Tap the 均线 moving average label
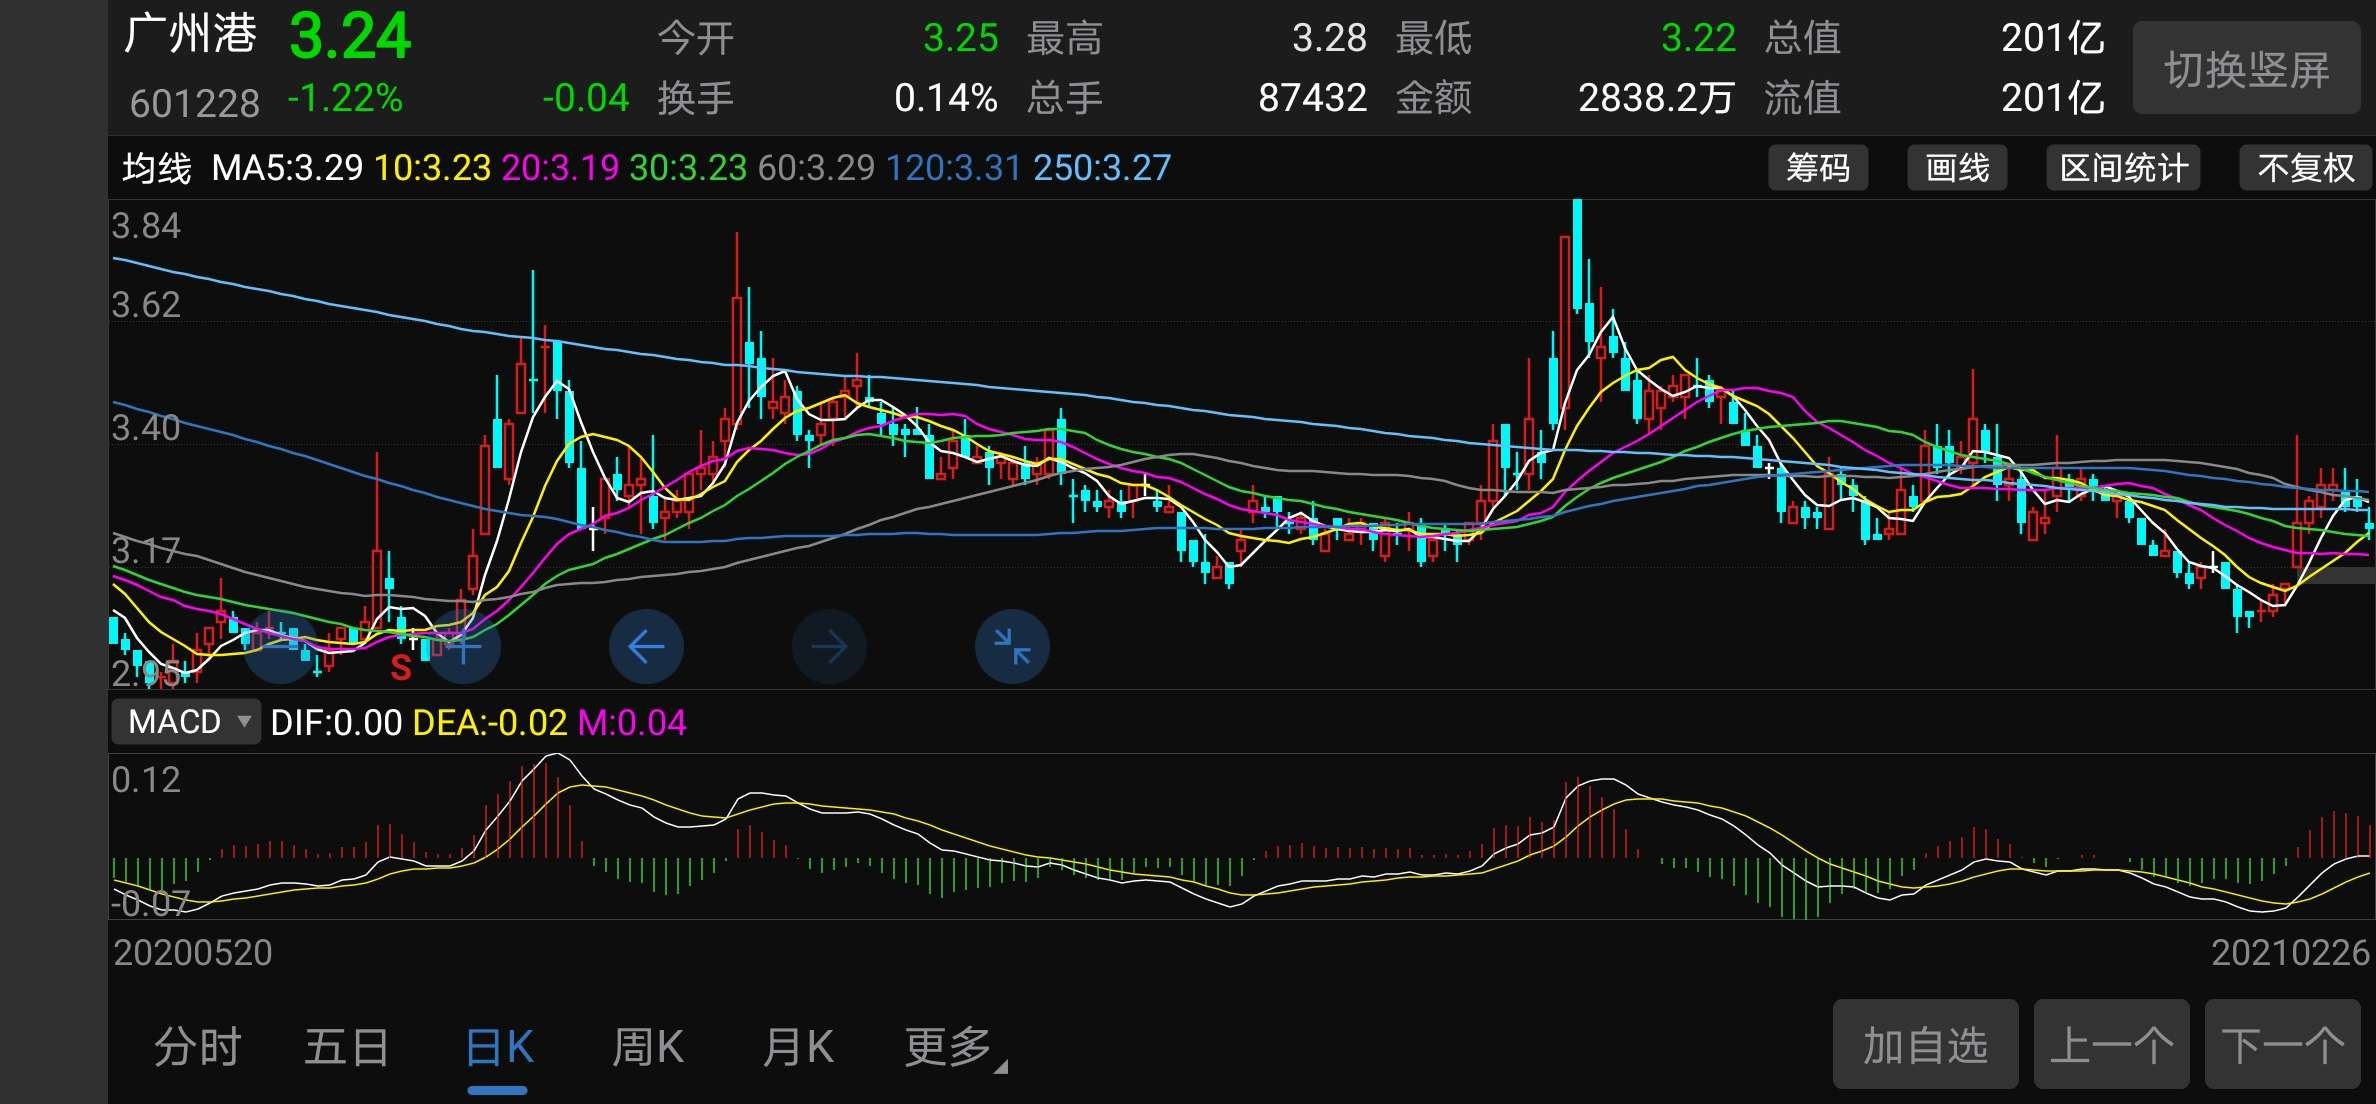This screenshot has height=1104, width=2376. click(157, 168)
